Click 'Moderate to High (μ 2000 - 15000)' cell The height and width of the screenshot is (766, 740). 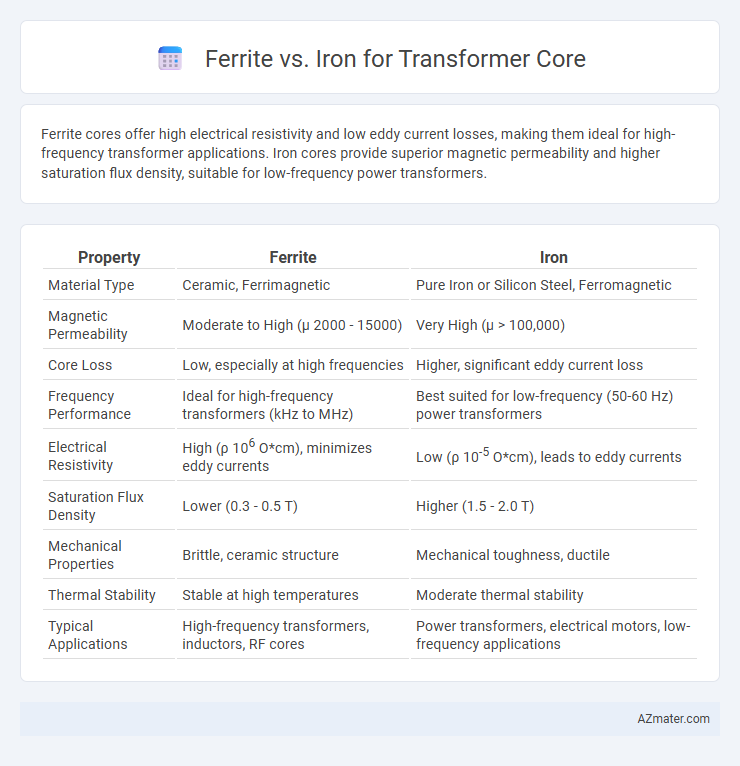point(293,325)
